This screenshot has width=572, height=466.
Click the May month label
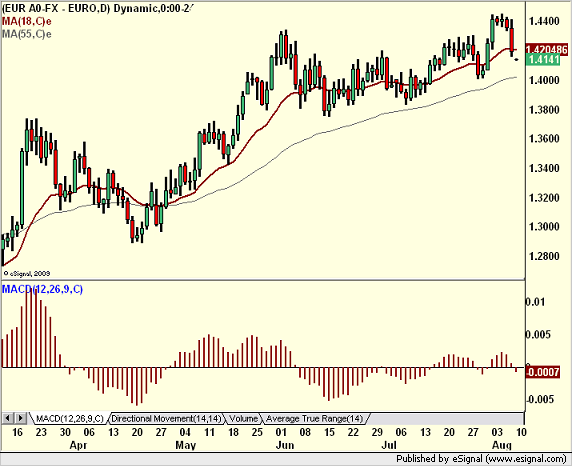186,445
